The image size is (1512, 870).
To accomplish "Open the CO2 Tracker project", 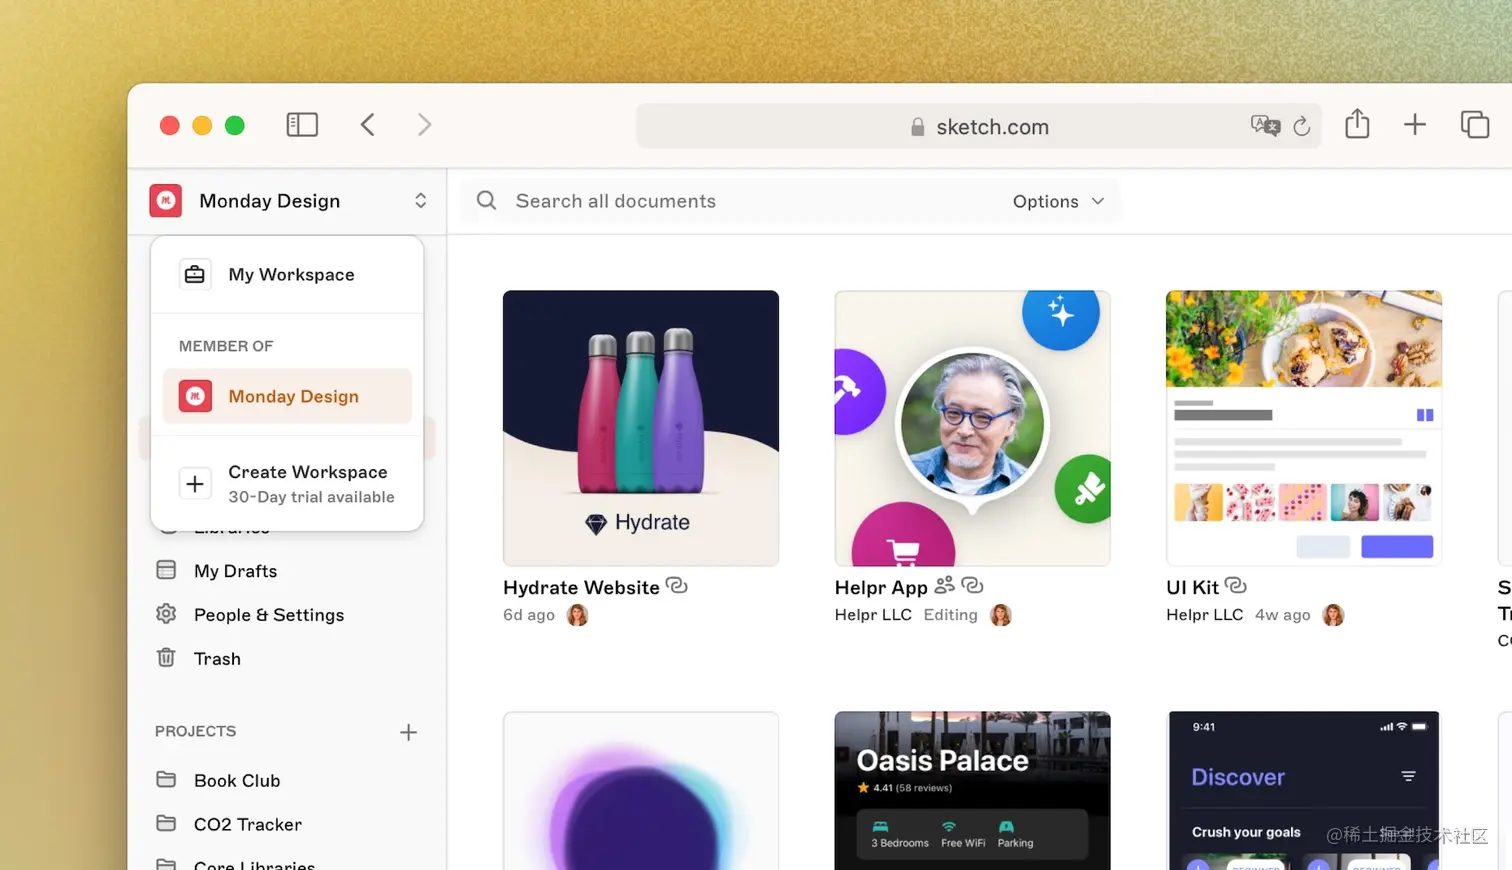I will (x=248, y=825).
